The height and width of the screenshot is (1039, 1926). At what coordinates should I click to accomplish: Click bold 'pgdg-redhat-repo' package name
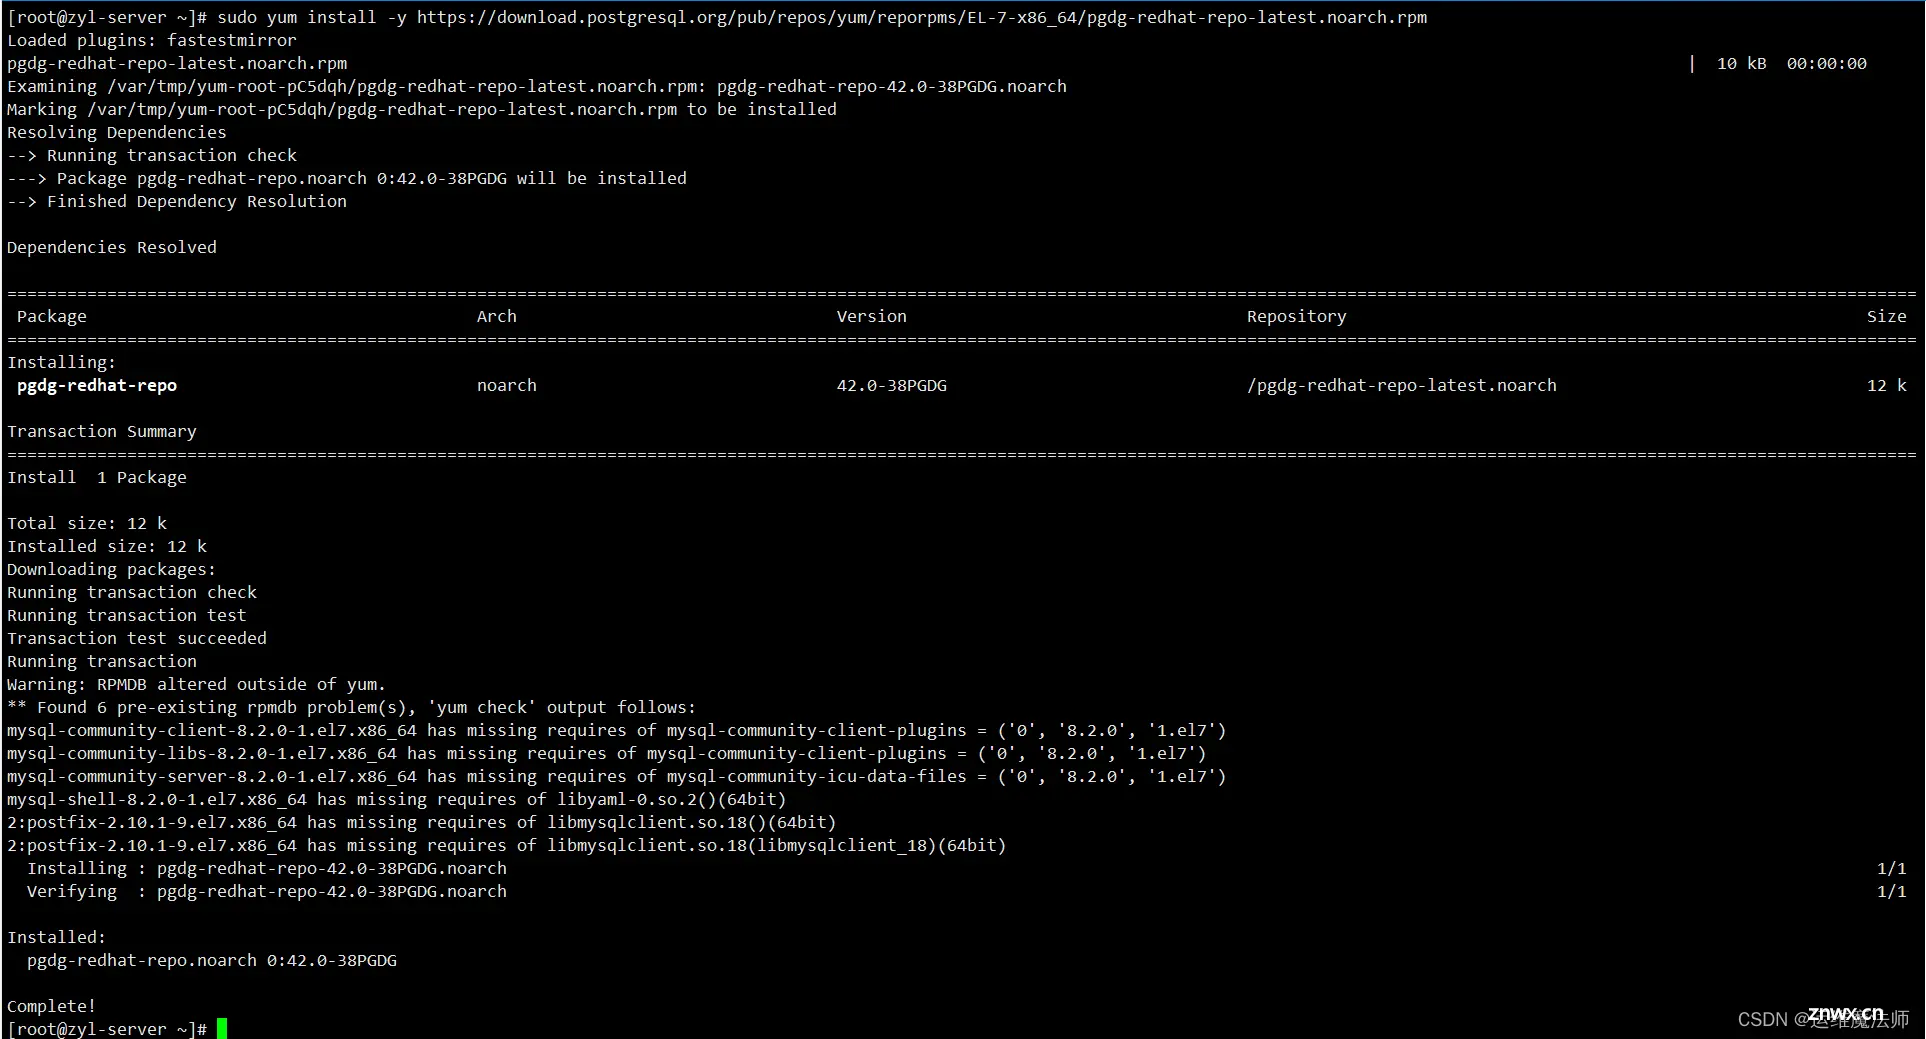click(97, 385)
